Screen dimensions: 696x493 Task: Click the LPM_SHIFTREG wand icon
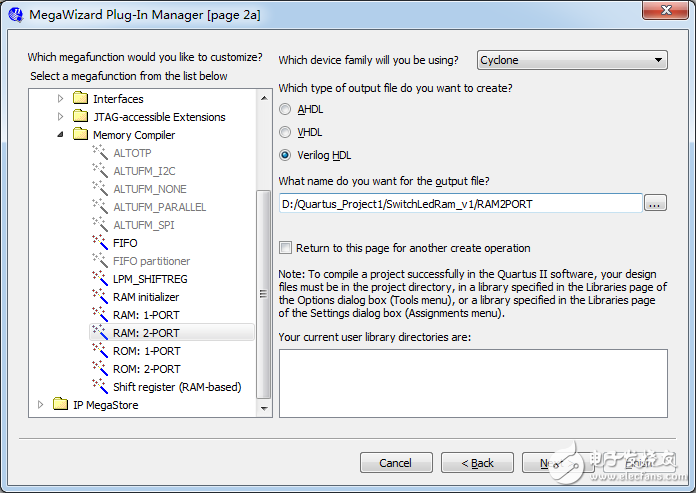click(x=100, y=279)
